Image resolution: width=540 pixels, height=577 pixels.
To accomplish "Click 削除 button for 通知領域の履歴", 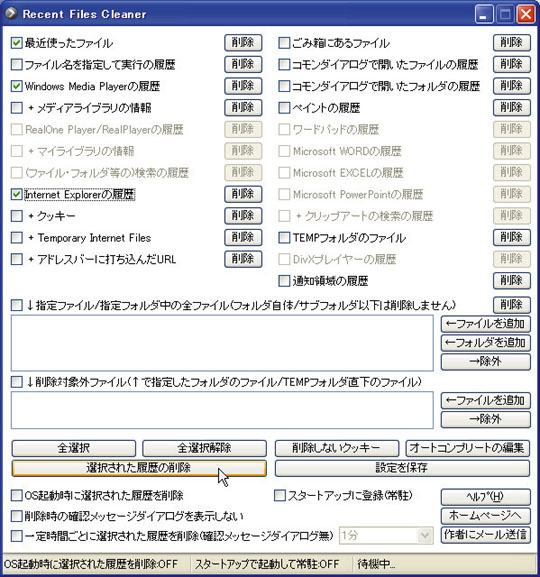I will click(512, 281).
